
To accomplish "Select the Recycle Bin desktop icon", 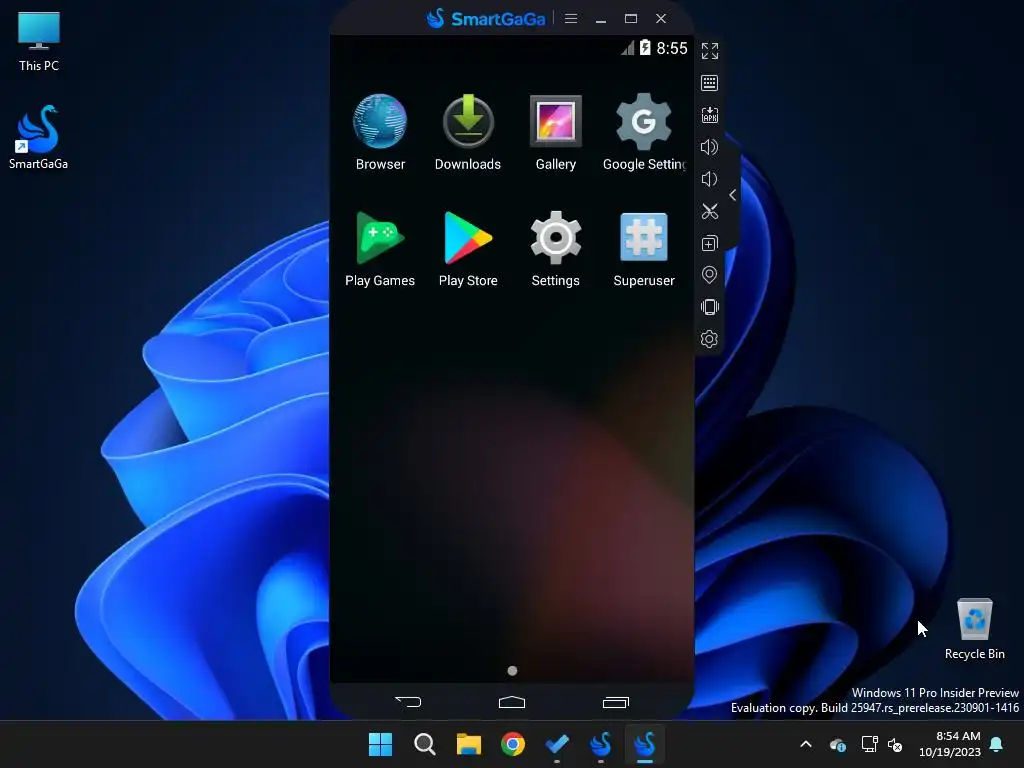I will click(x=974, y=628).
